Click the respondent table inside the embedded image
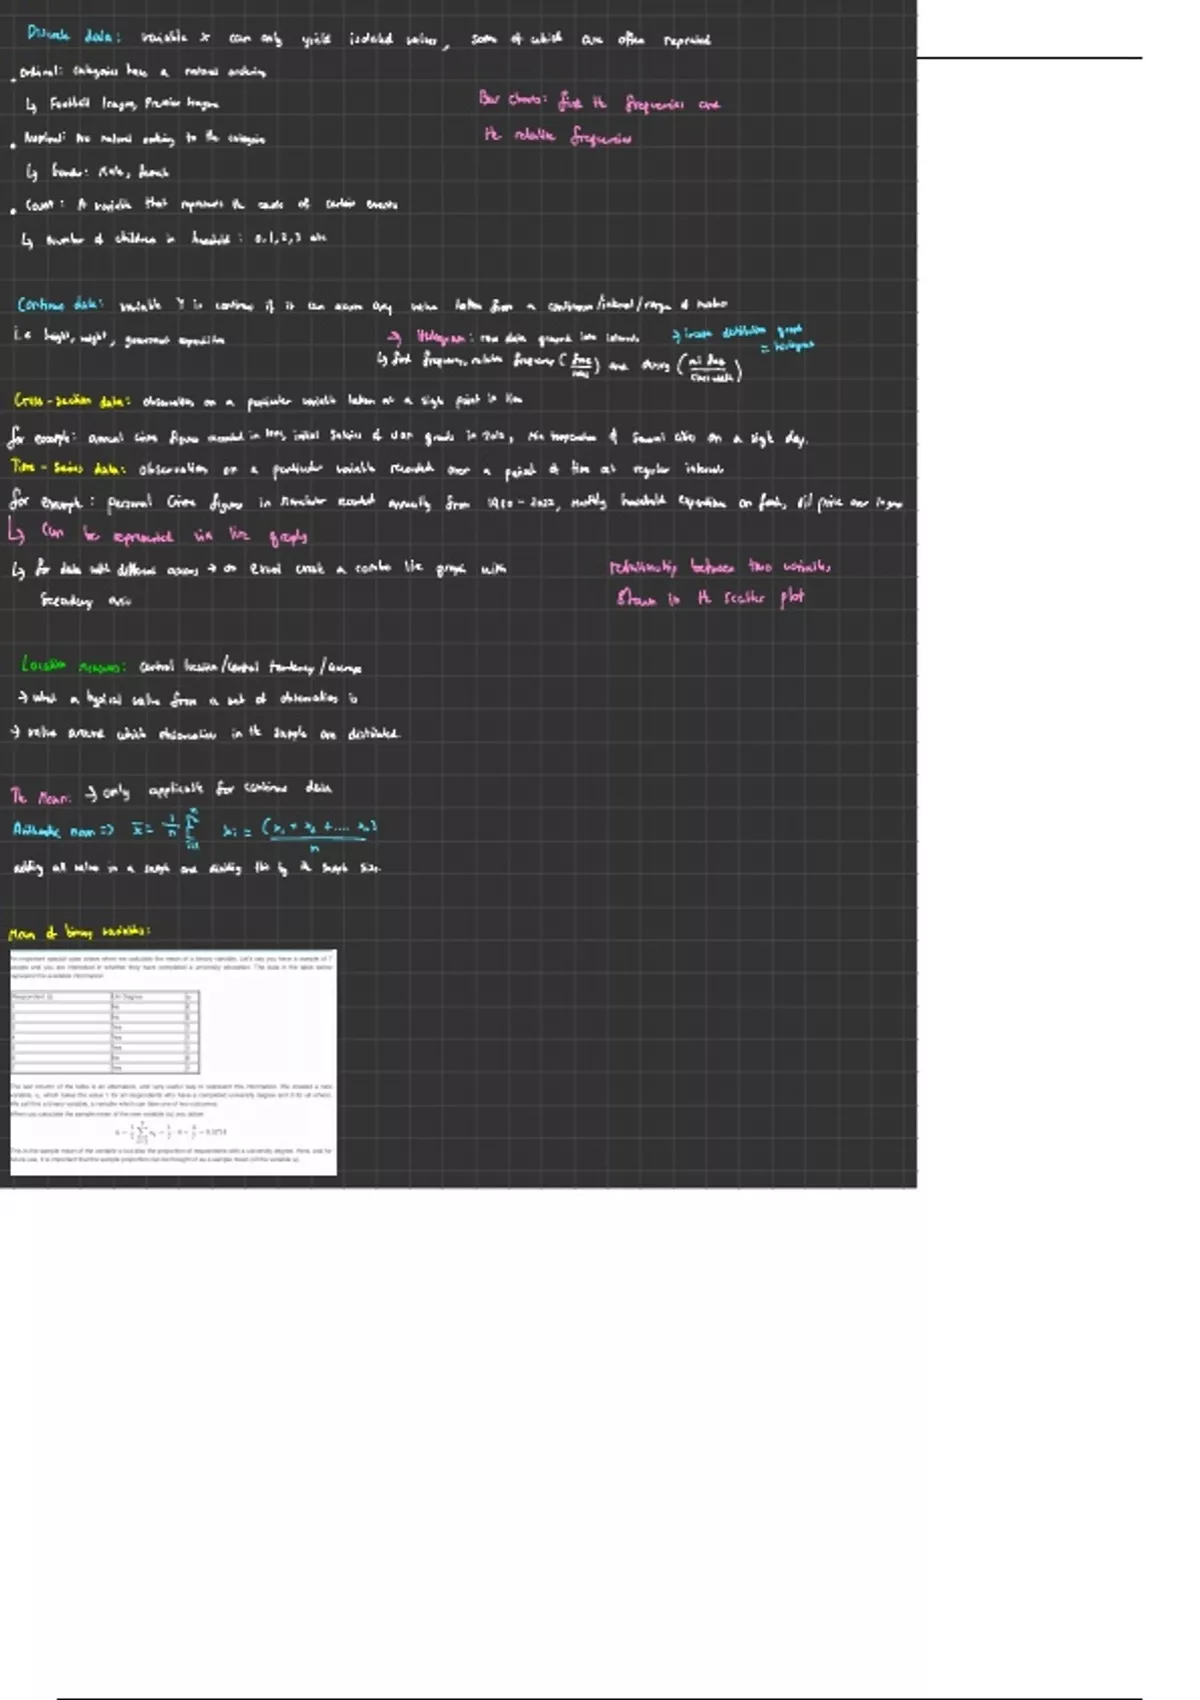 pos(105,1032)
